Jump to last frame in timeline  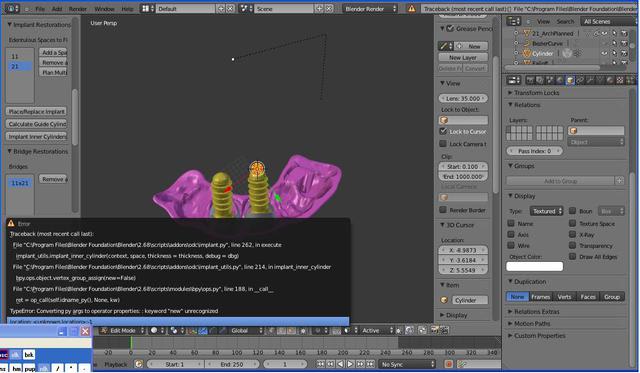pos(370,364)
